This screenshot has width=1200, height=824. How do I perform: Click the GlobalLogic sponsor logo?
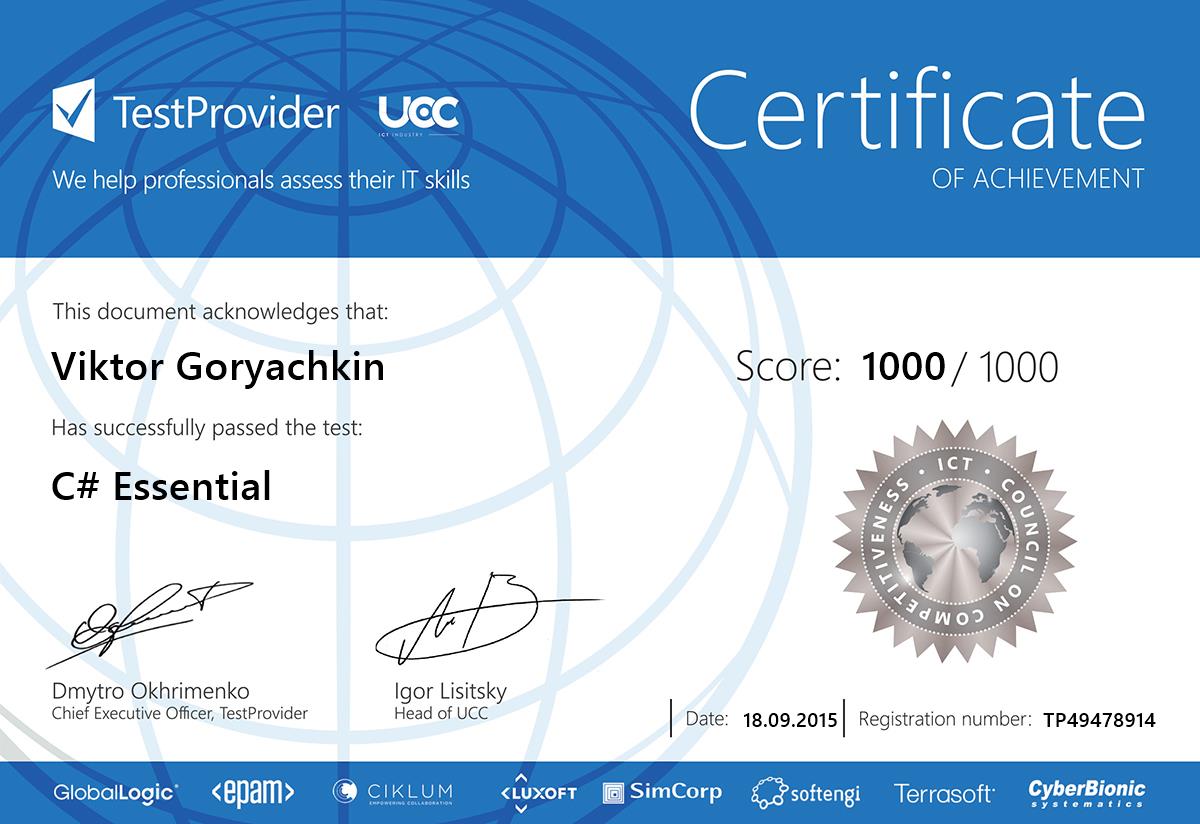click(x=116, y=793)
